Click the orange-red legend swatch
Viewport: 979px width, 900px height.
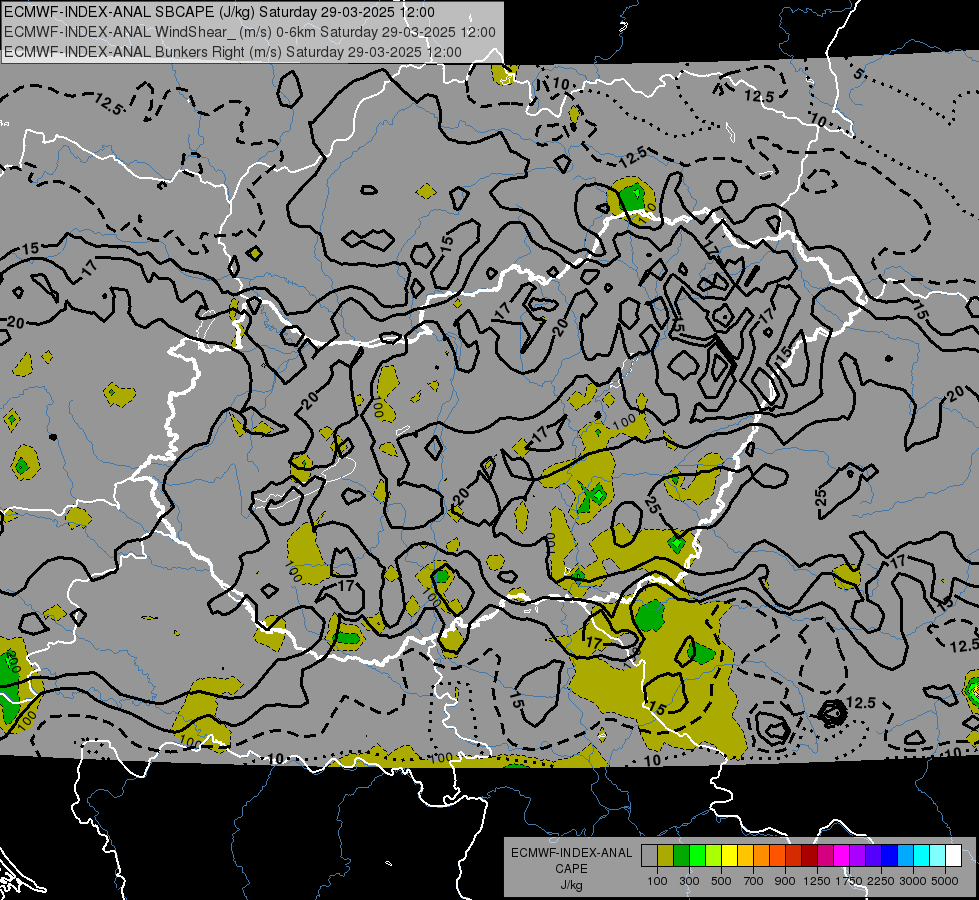tap(777, 856)
